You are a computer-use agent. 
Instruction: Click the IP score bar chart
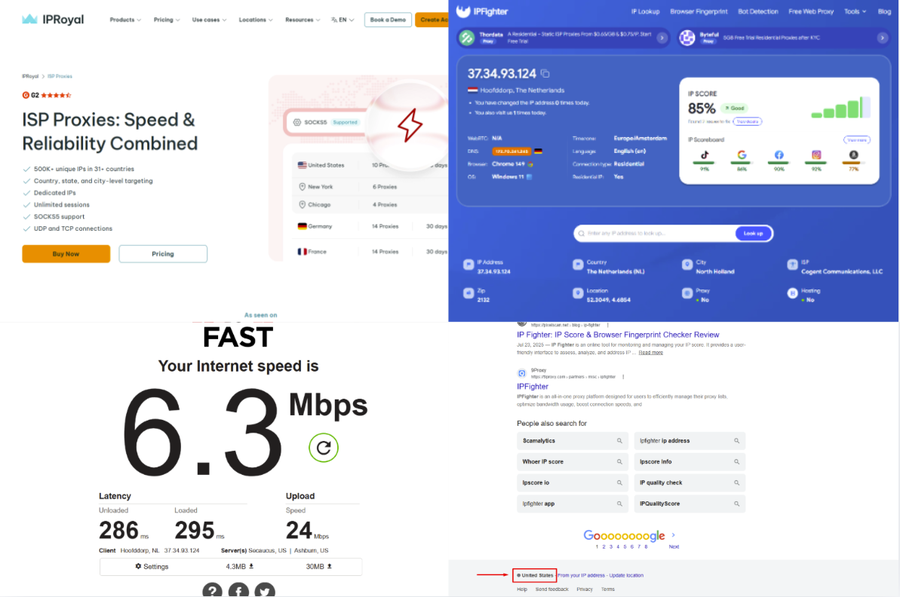click(841, 107)
